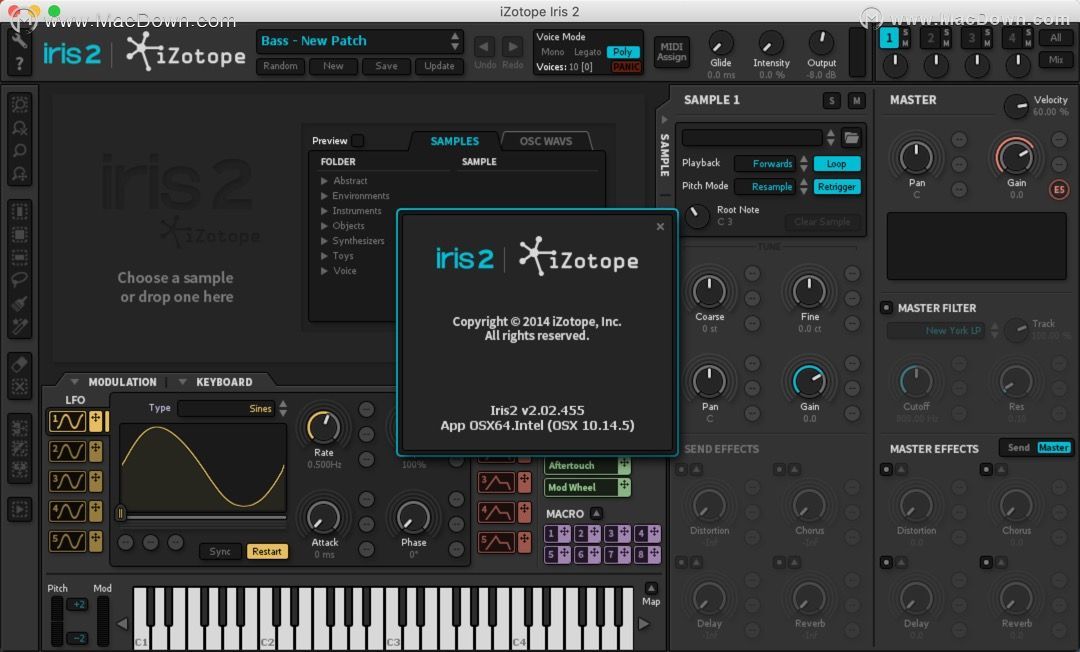Enable the Preview checkbox
The width and height of the screenshot is (1080, 652).
[x=357, y=140]
